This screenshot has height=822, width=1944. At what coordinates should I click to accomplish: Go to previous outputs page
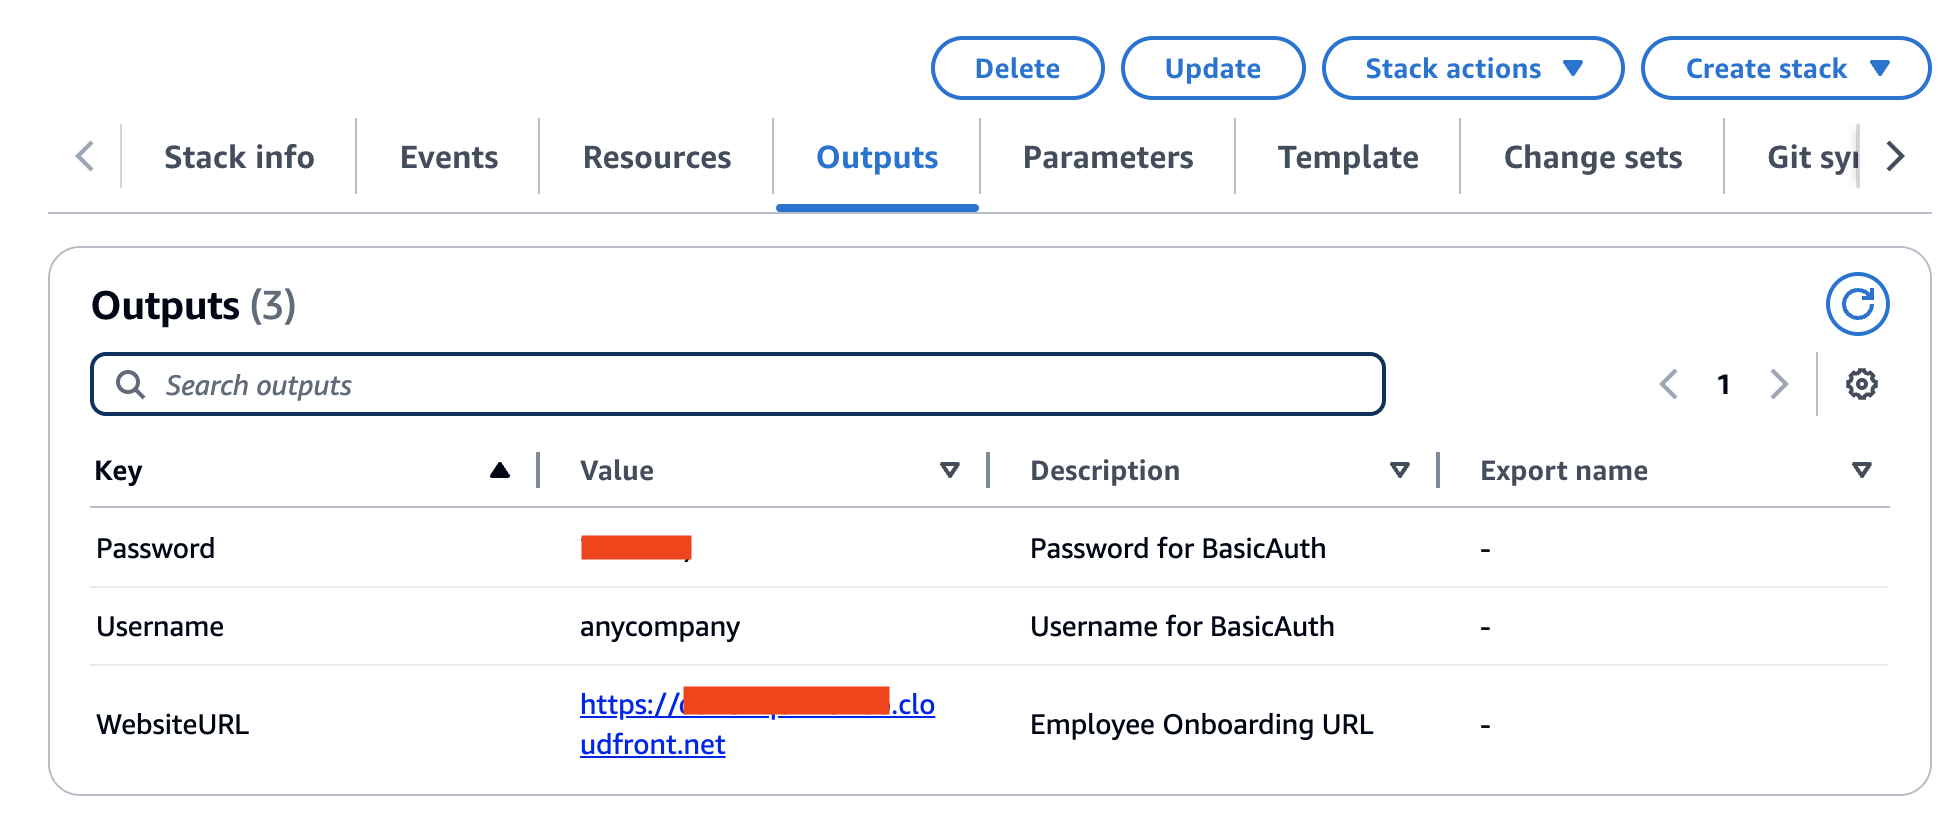coord(1669,384)
